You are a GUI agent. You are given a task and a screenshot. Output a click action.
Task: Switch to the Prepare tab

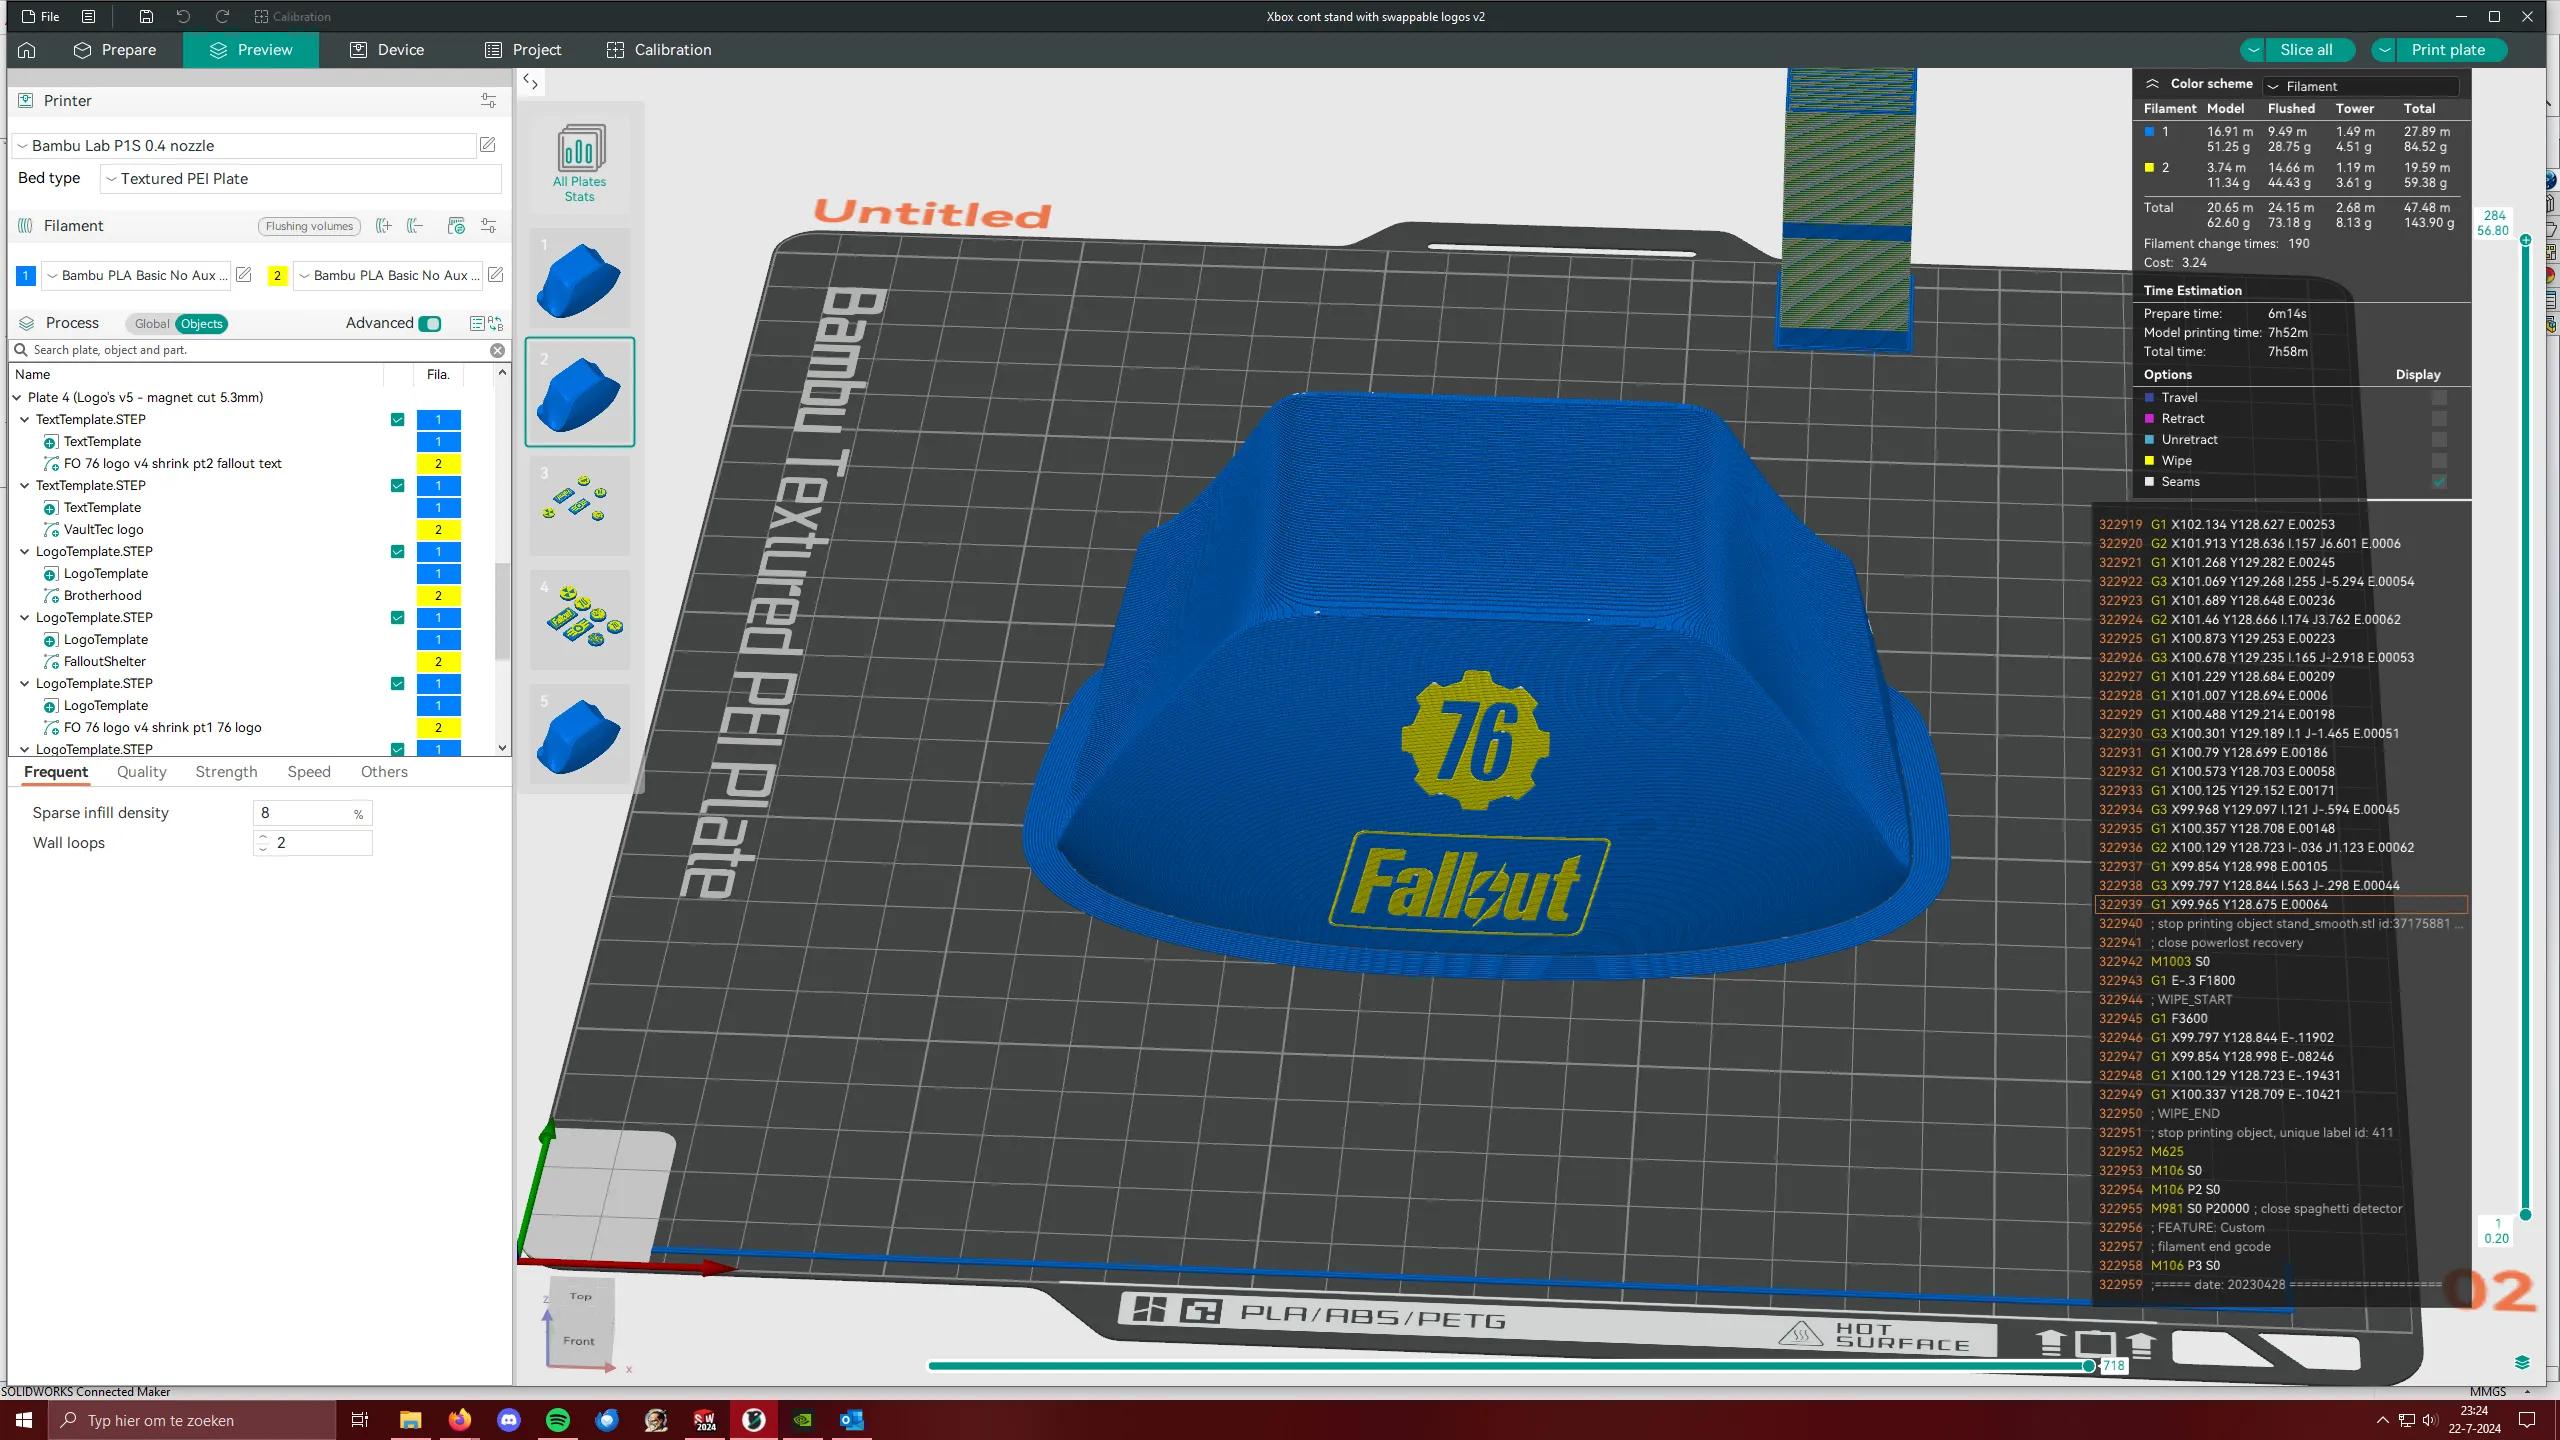[x=115, y=50]
